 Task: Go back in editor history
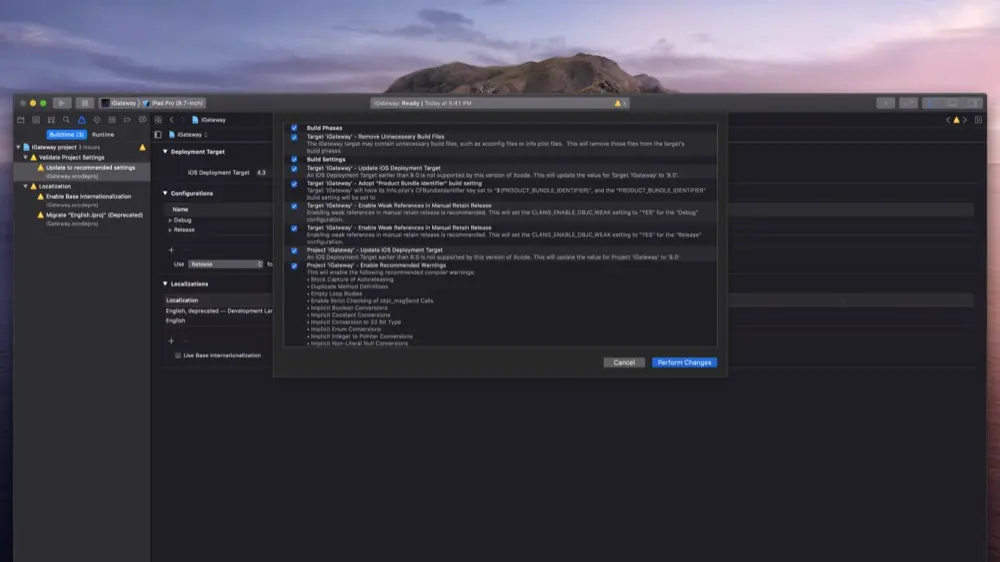[x=172, y=120]
